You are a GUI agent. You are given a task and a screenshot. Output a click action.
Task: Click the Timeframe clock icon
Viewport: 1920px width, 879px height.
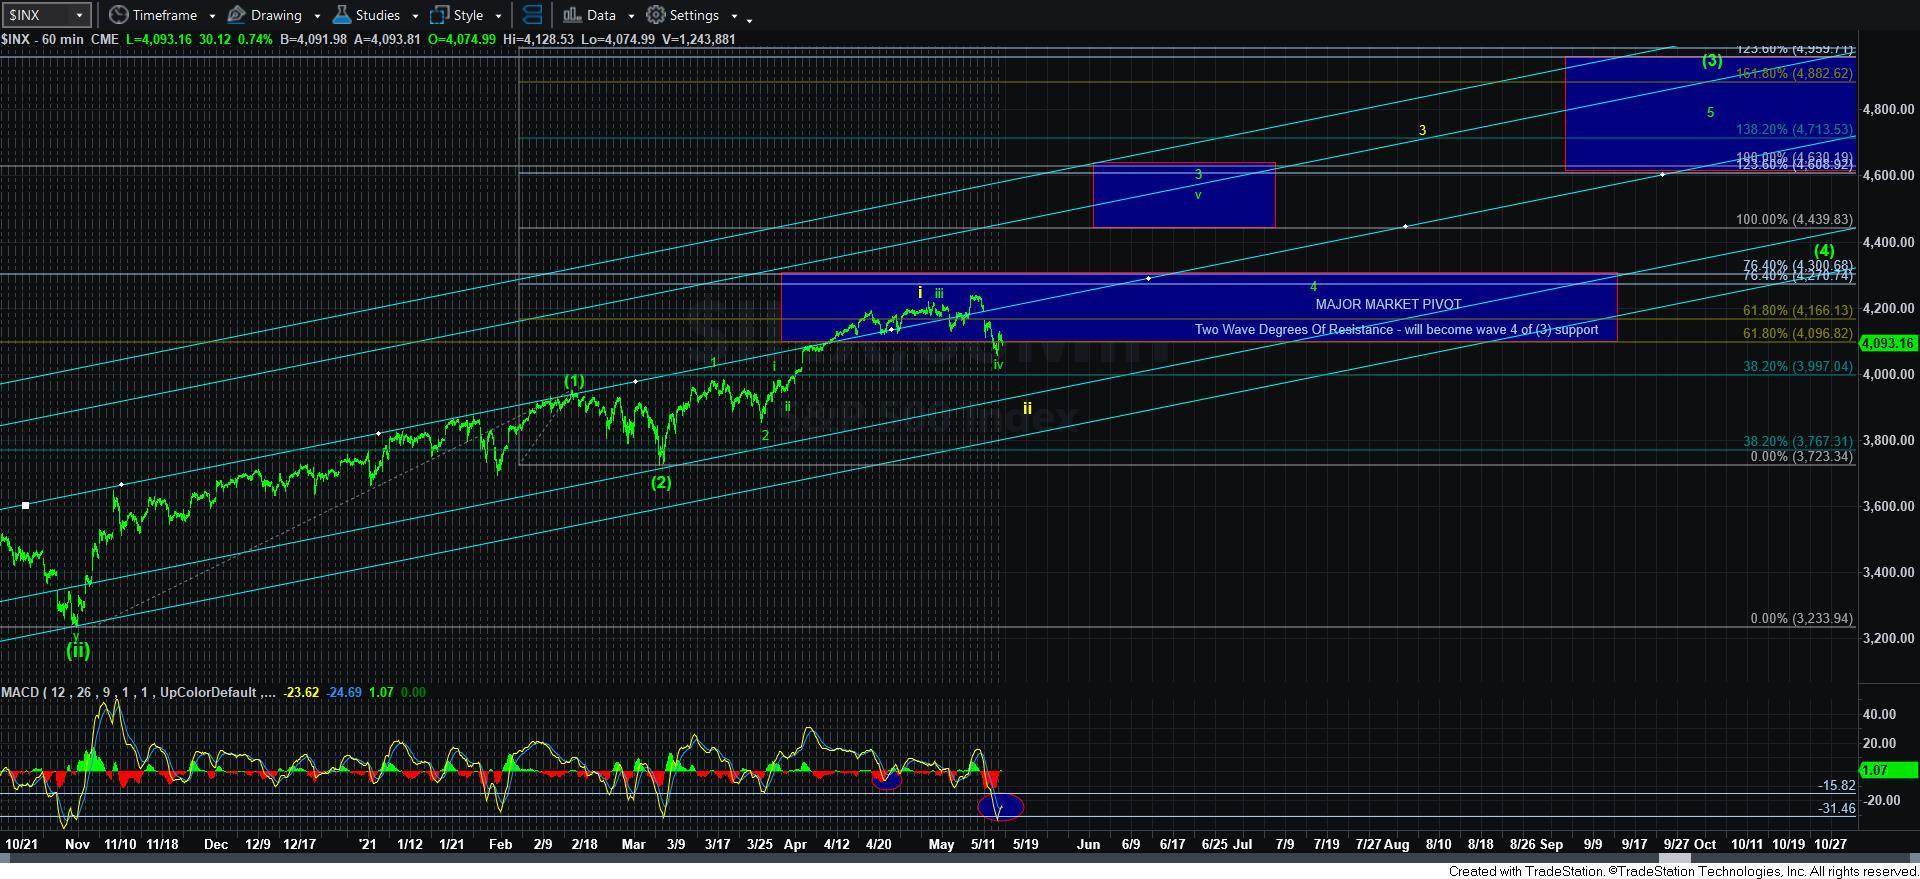tap(118, 15)
